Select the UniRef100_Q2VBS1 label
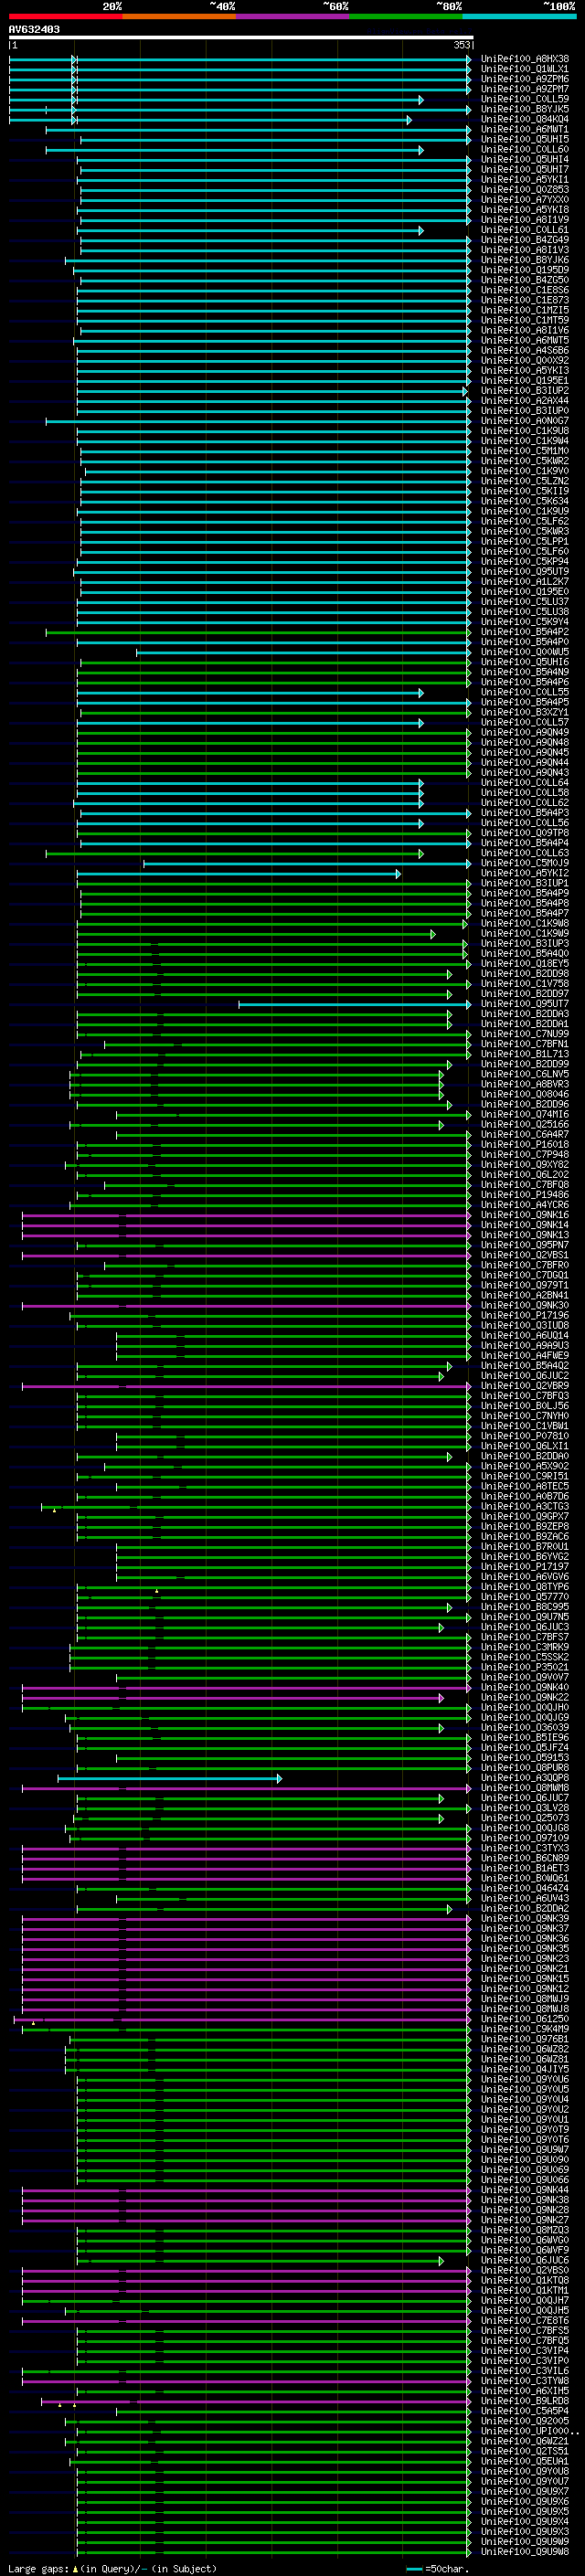 pyautogui.click(x=524, y=1255)
